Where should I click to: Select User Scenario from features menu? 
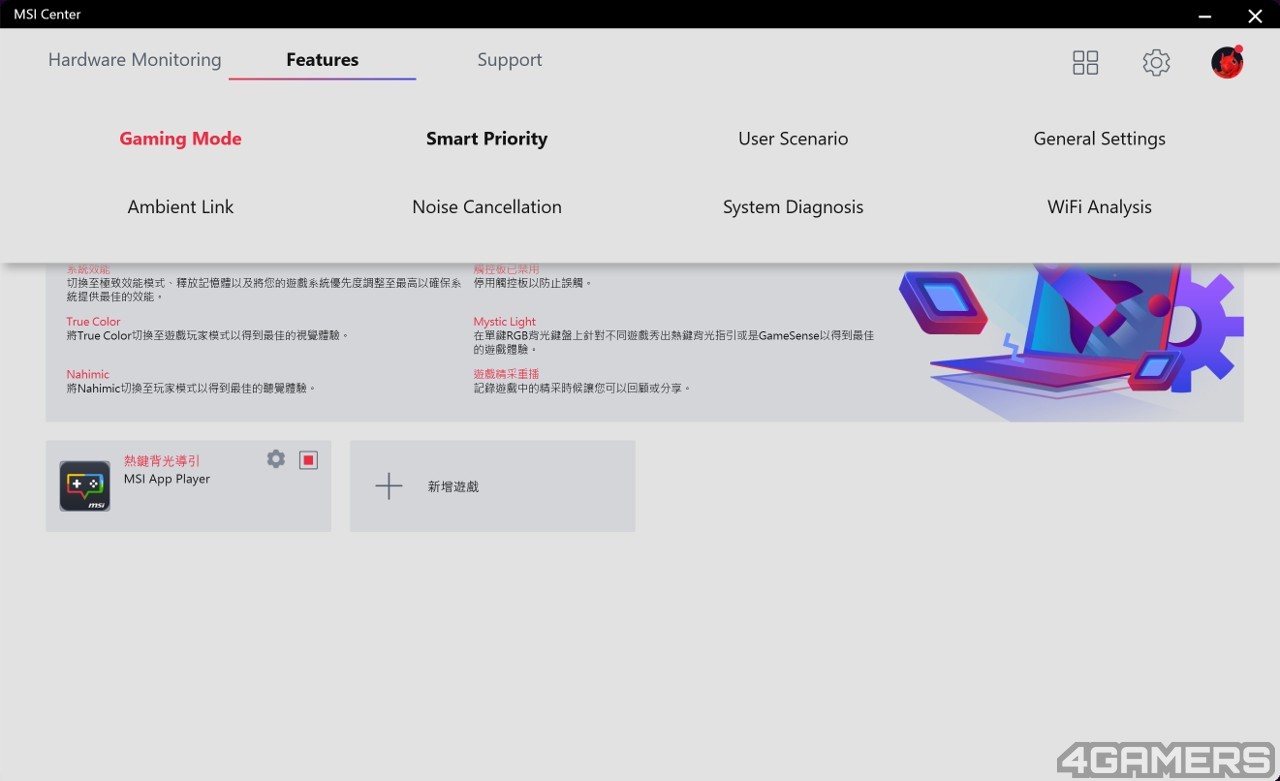tap(793, 139)
